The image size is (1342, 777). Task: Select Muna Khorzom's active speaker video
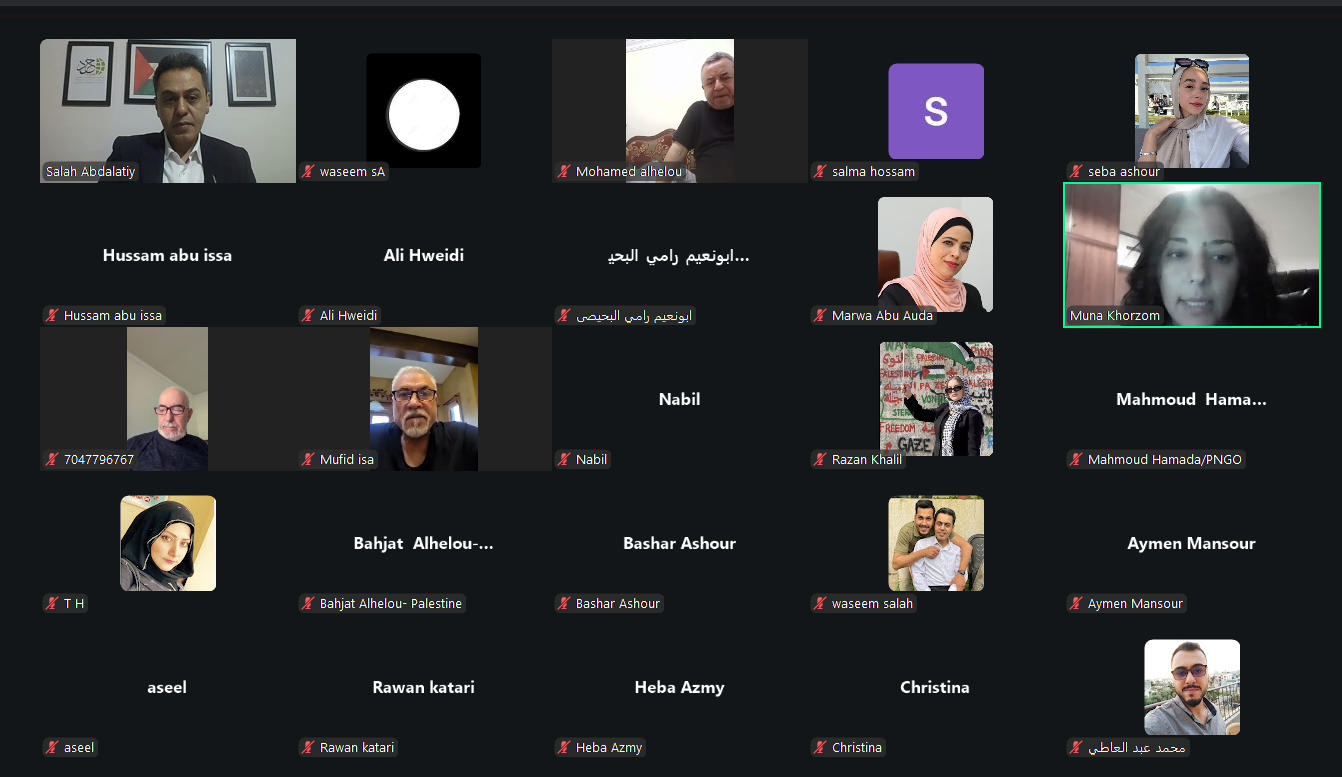coord(1192,255)
